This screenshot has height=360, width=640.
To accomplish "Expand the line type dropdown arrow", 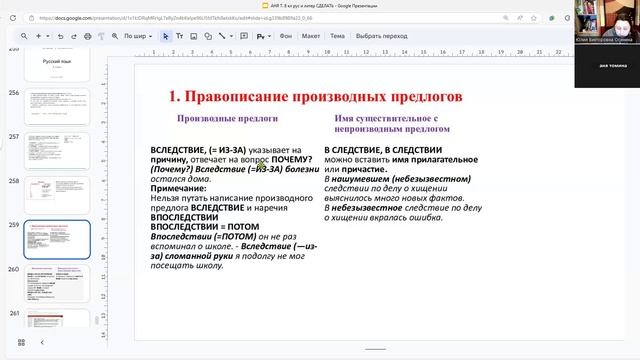I will (231, 36).
